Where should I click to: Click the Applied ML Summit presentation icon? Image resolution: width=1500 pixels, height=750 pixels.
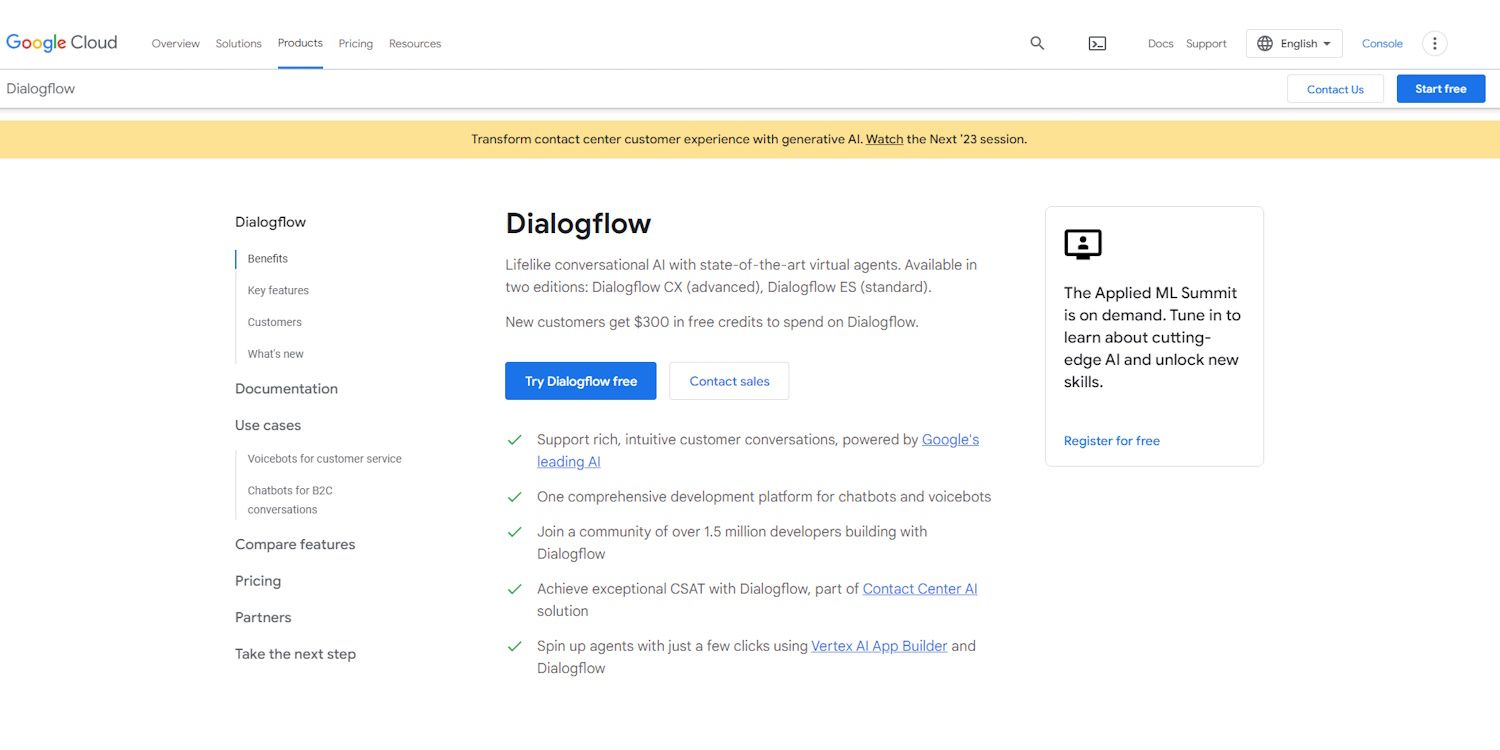pyautogui.click(x=1082, y=244)
